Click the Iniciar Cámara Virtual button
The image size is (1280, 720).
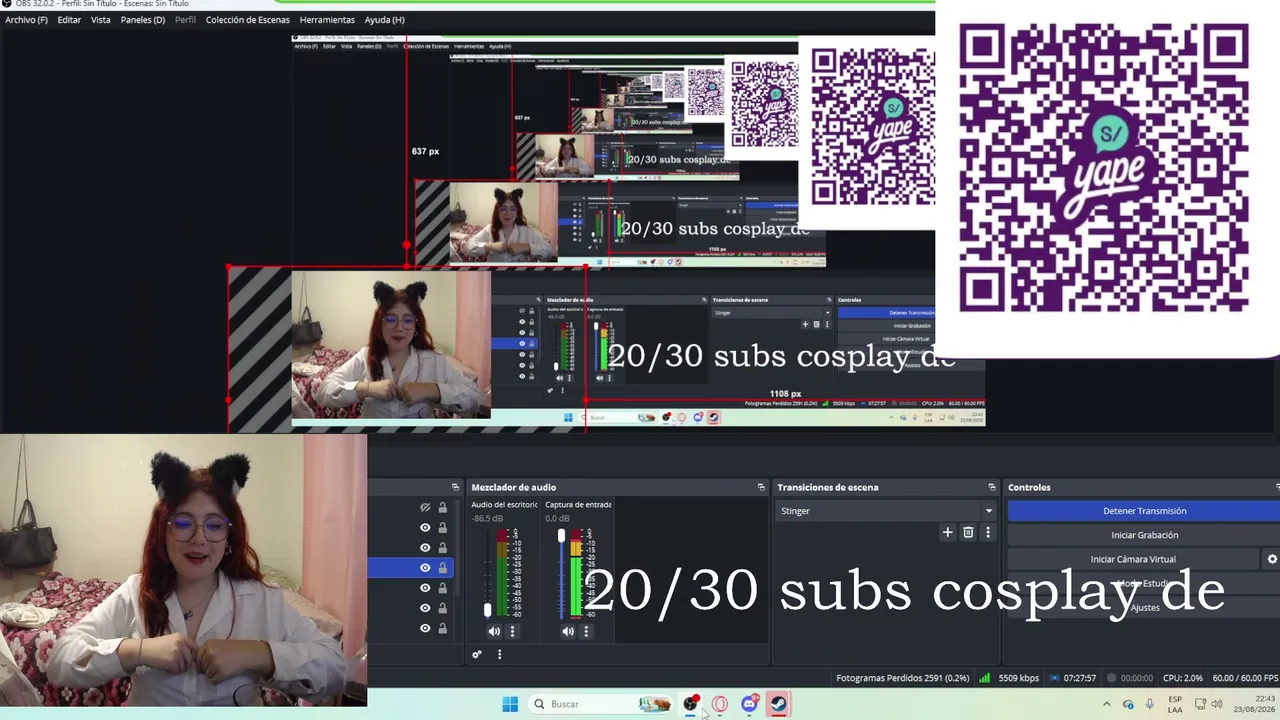pyautogui.click(x=1133, y=559)
